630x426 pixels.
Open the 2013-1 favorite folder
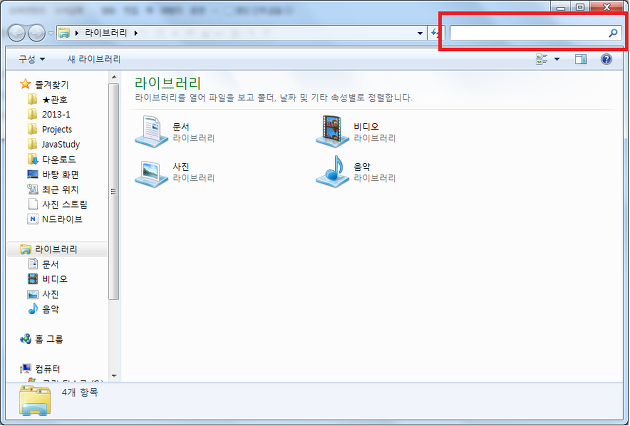click(x=56, y=115)
